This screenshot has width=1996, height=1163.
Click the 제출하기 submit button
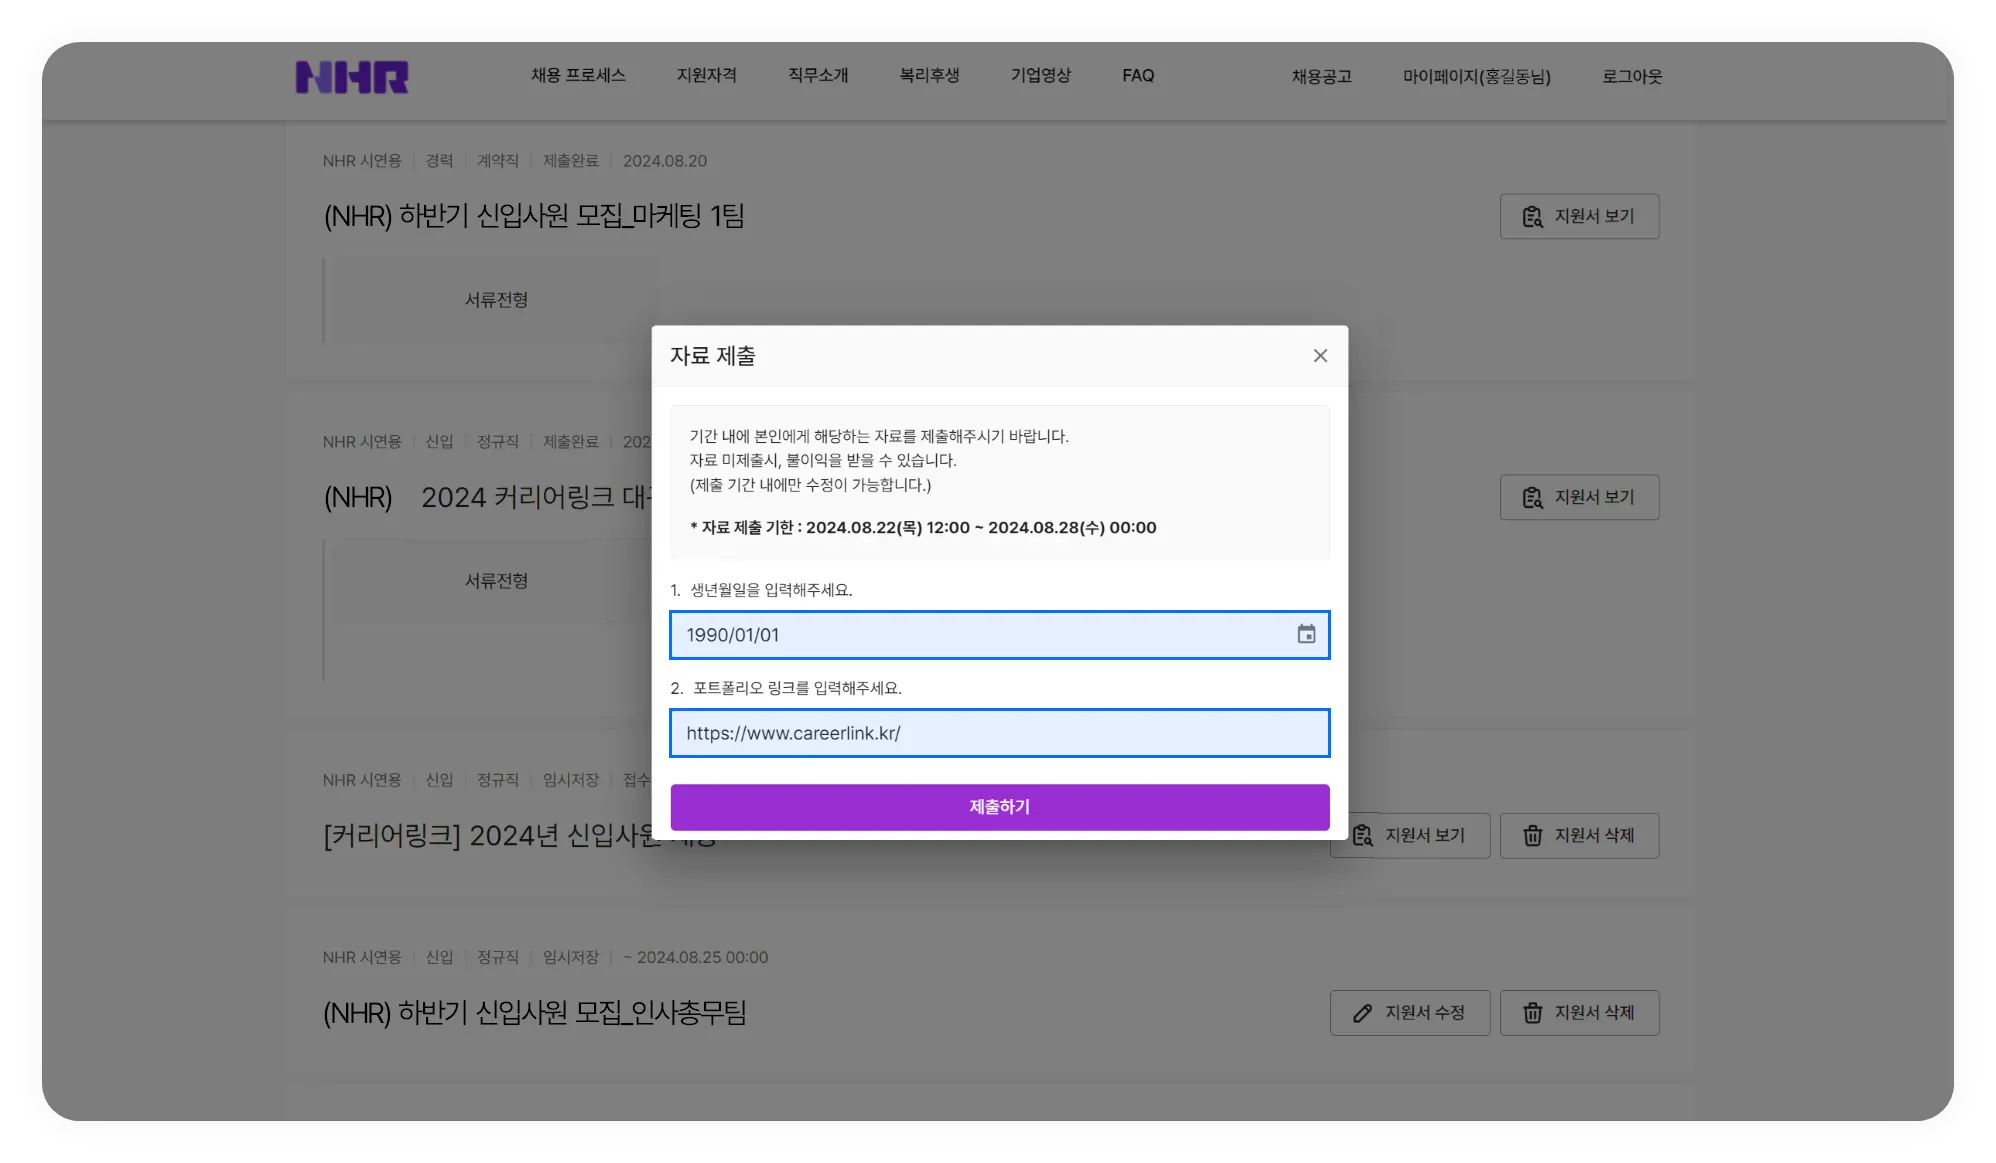click(x=999, y=807)
